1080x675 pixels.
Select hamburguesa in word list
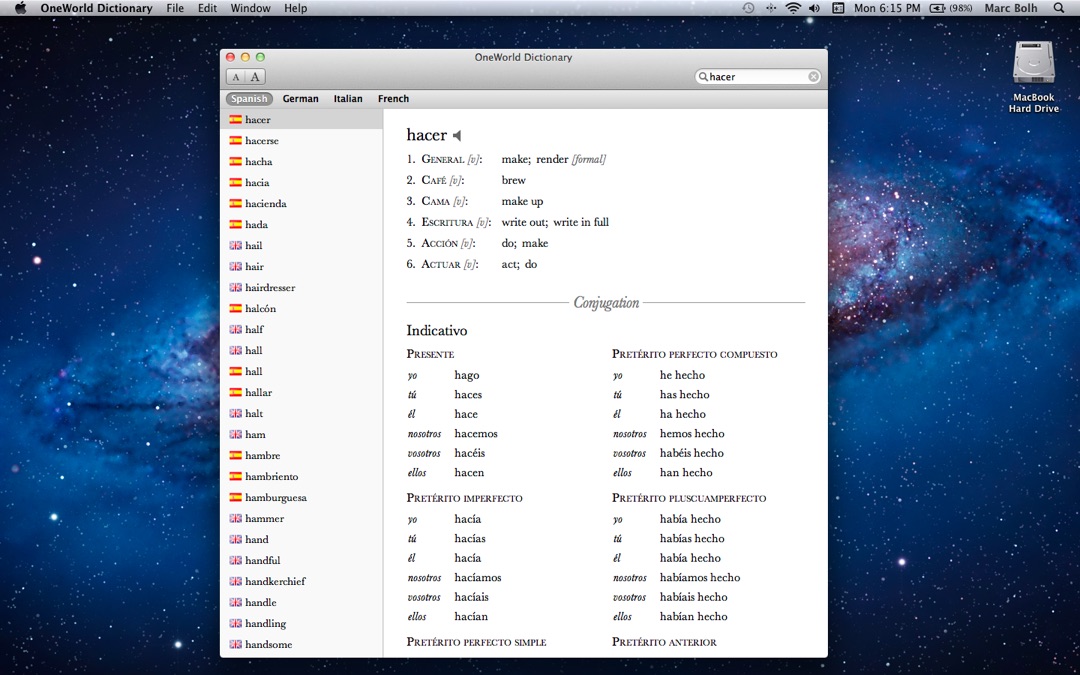(x=302, y=497)
